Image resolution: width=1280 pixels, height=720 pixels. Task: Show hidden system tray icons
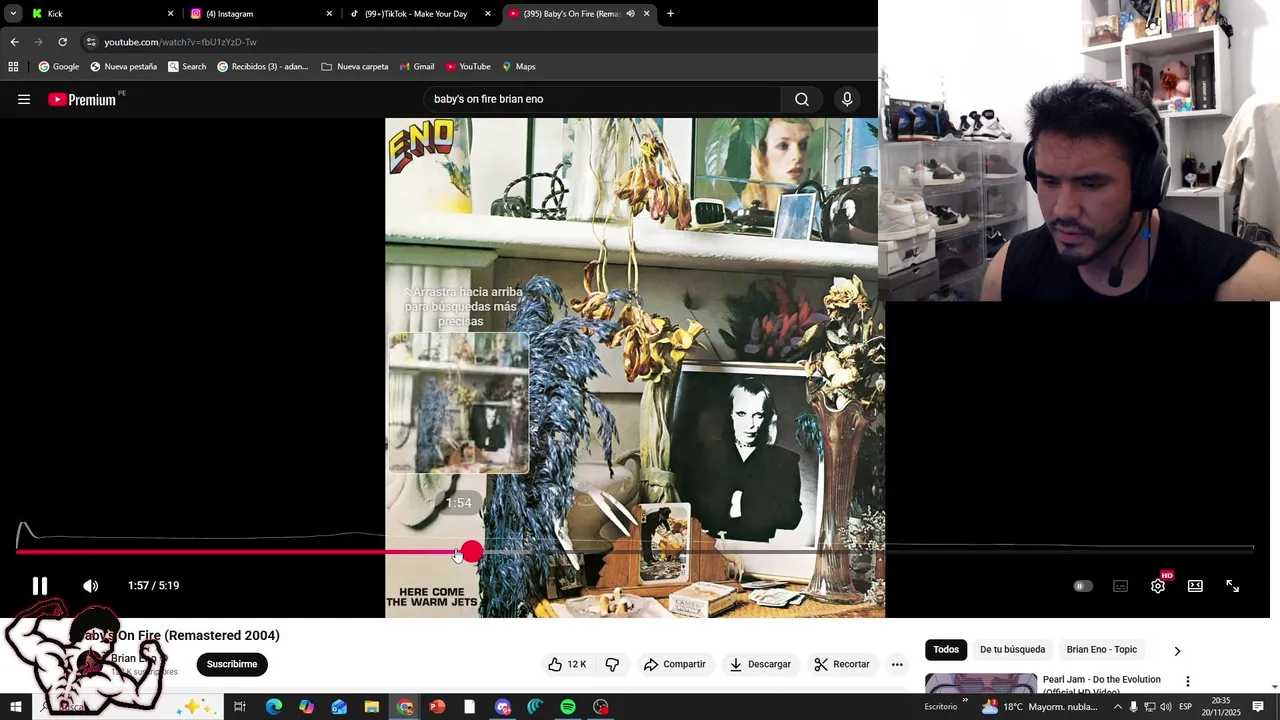1118,707
